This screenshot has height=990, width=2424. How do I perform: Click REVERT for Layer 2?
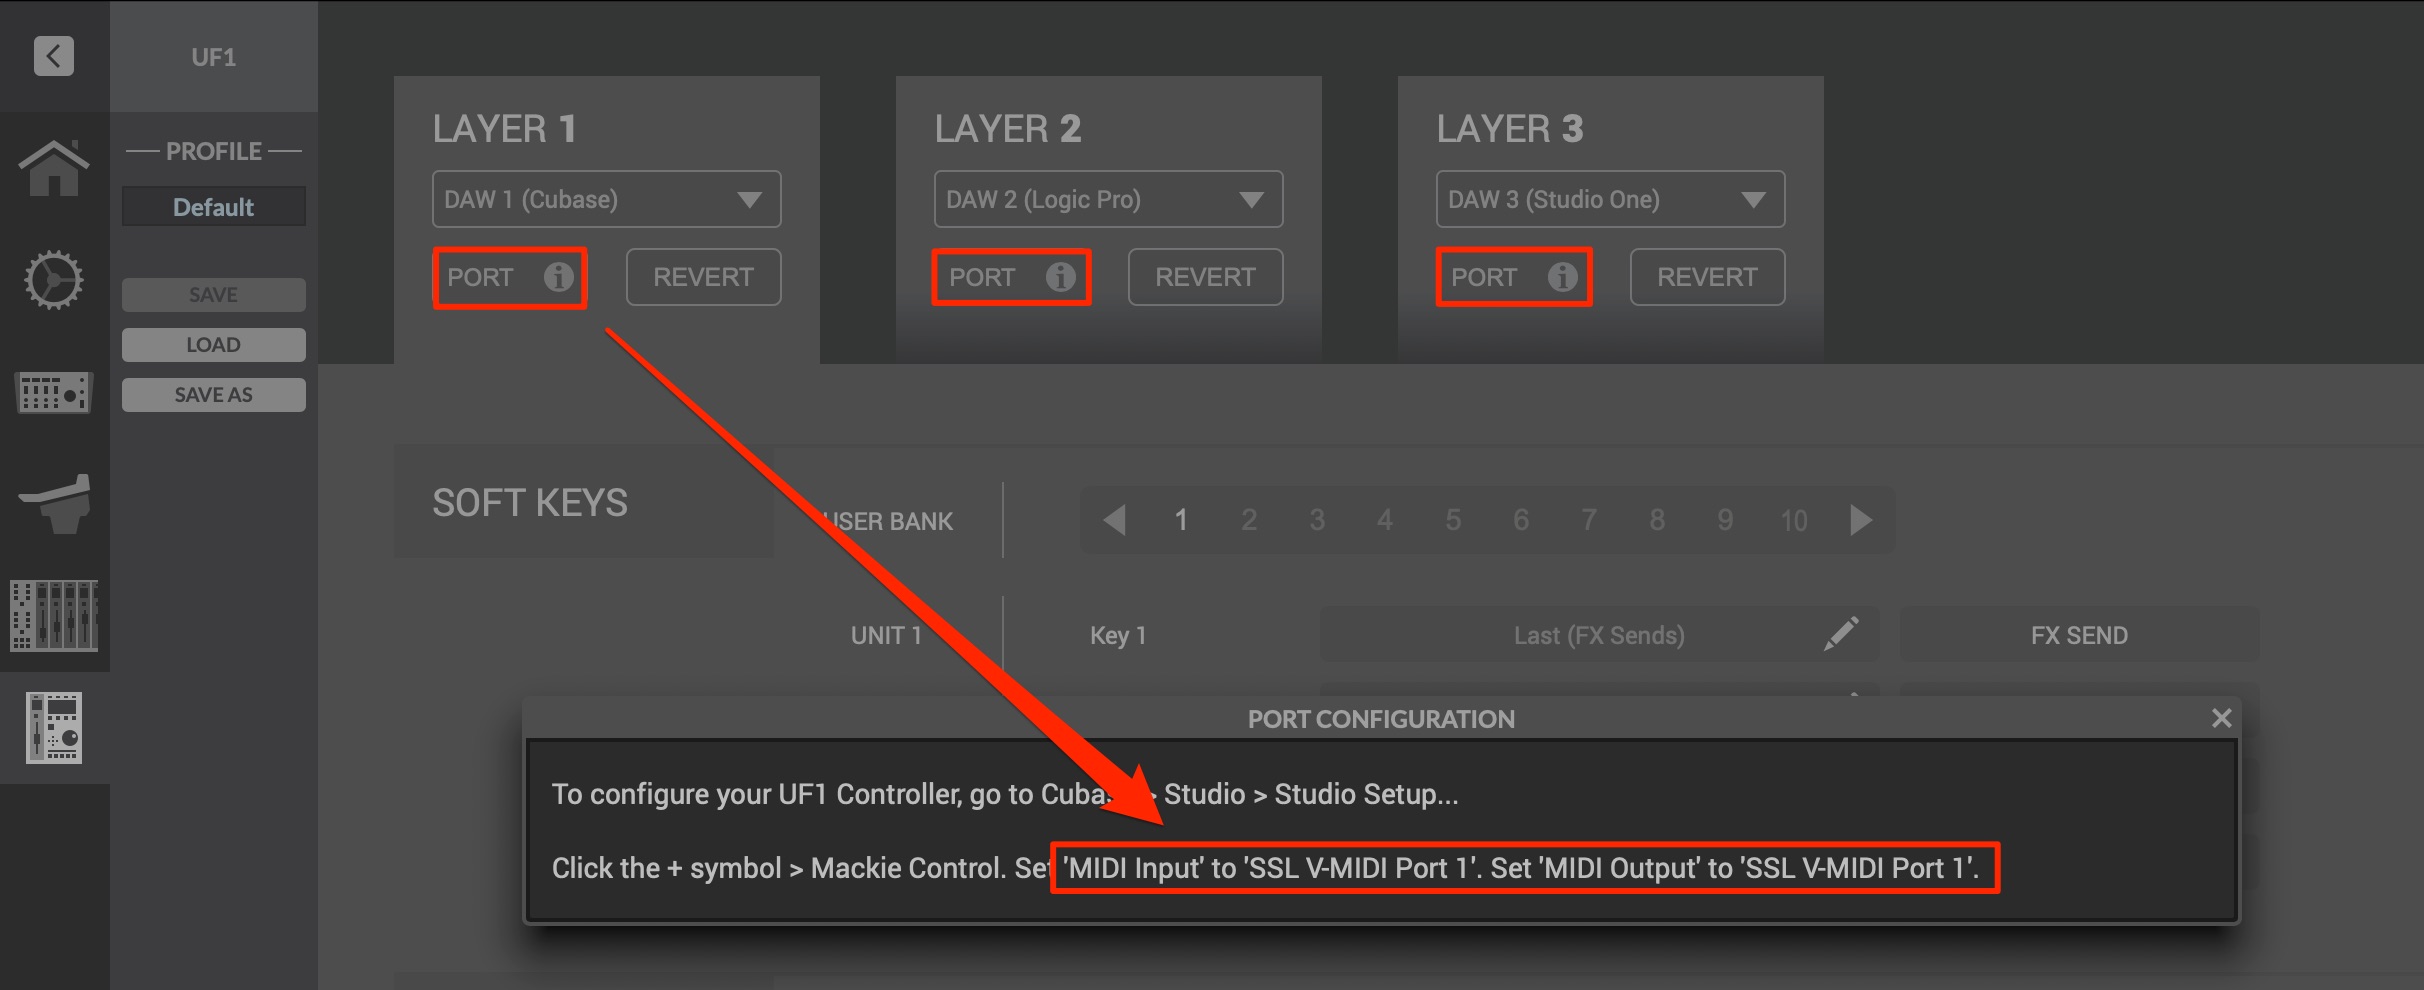(1206, 277)
